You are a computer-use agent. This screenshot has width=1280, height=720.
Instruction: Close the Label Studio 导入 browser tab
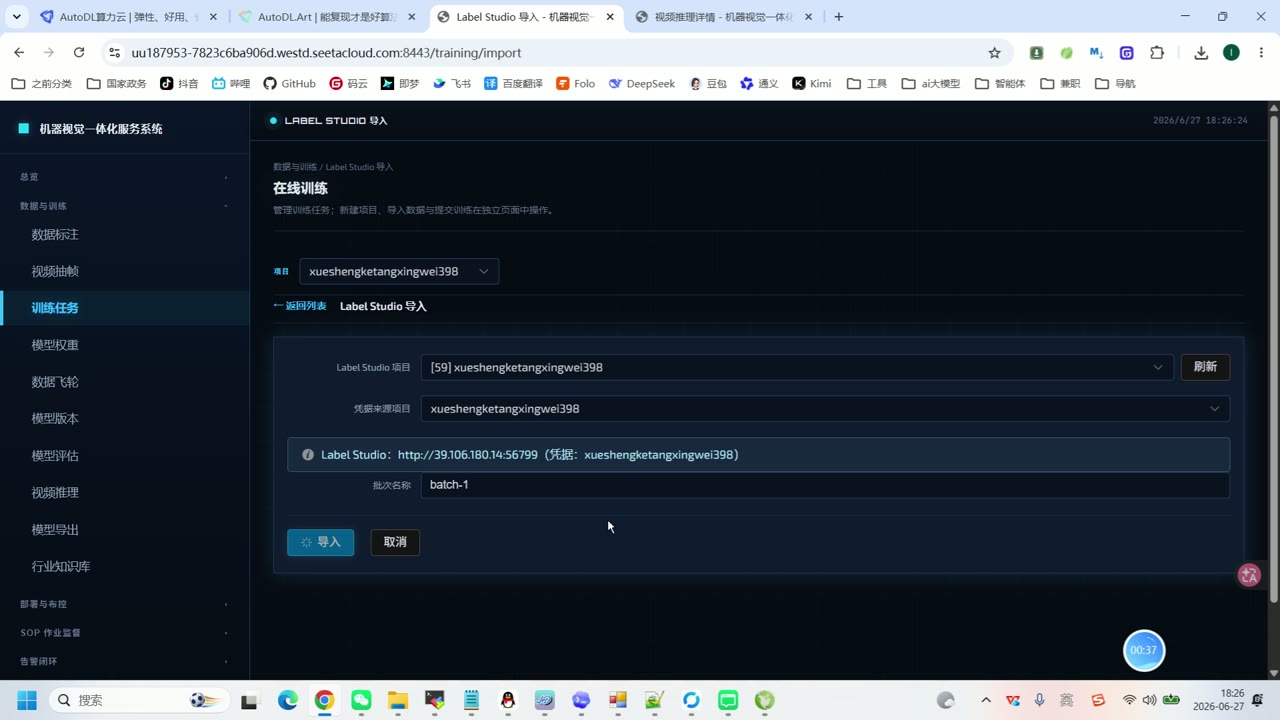pyautogui.click(x=610, y=17)
